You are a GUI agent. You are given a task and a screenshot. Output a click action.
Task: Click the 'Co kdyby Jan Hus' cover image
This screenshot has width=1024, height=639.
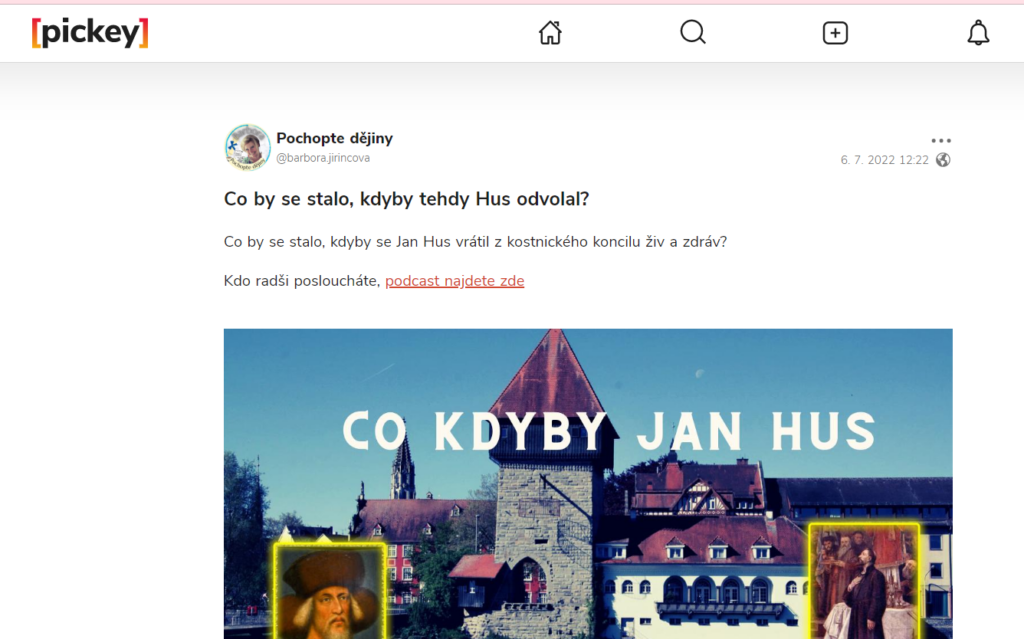pyautogui.click(x=588, y=483)
